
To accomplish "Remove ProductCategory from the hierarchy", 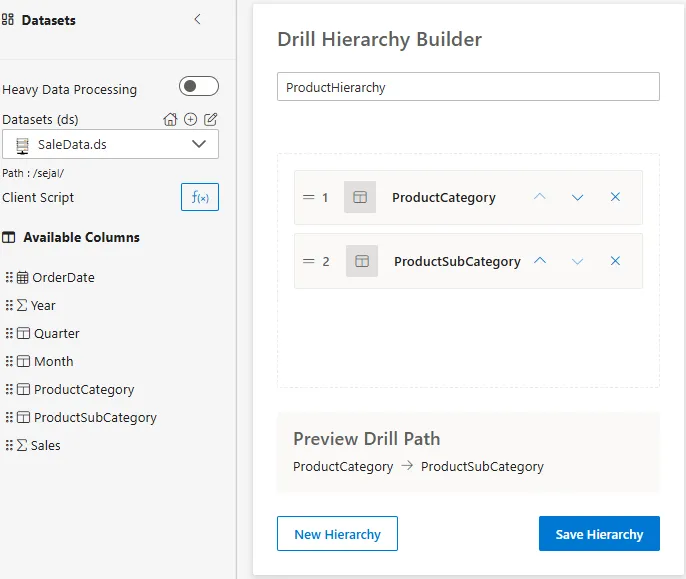I will click(615, 197).
